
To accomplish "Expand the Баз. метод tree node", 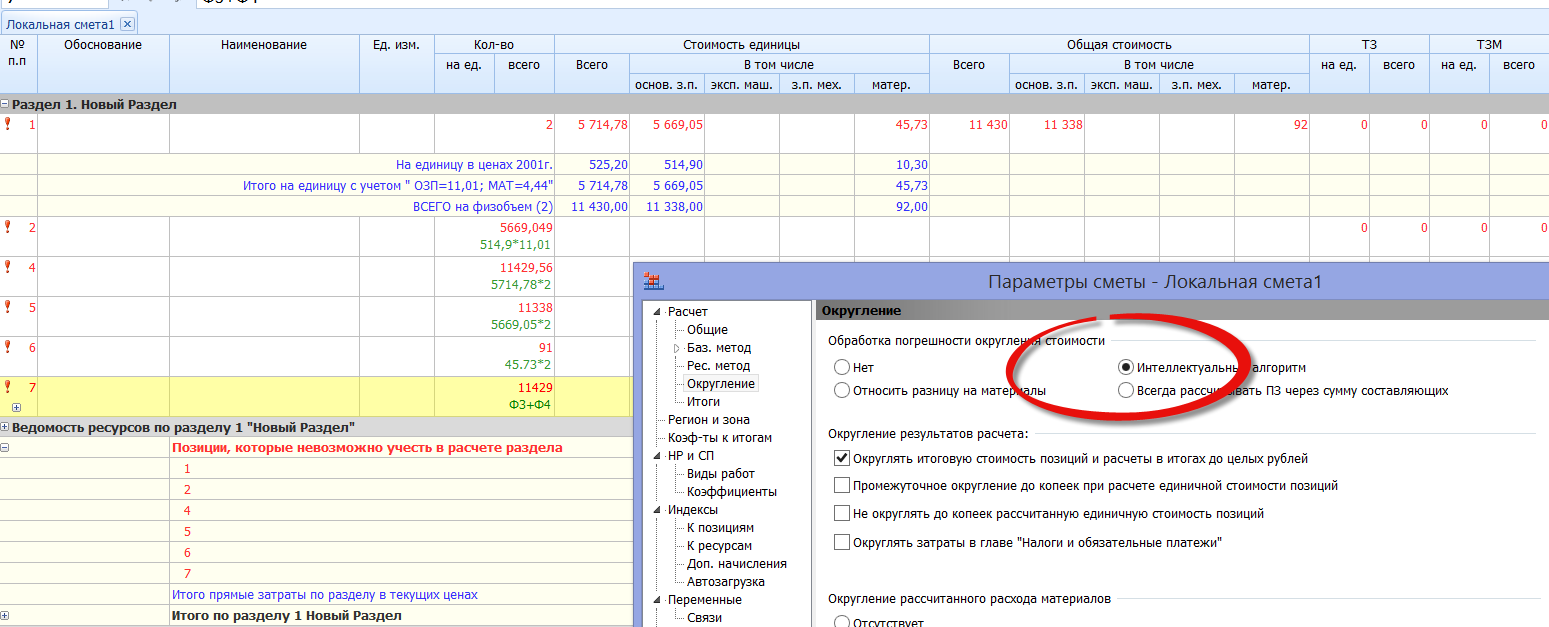I will coord(678,347).
